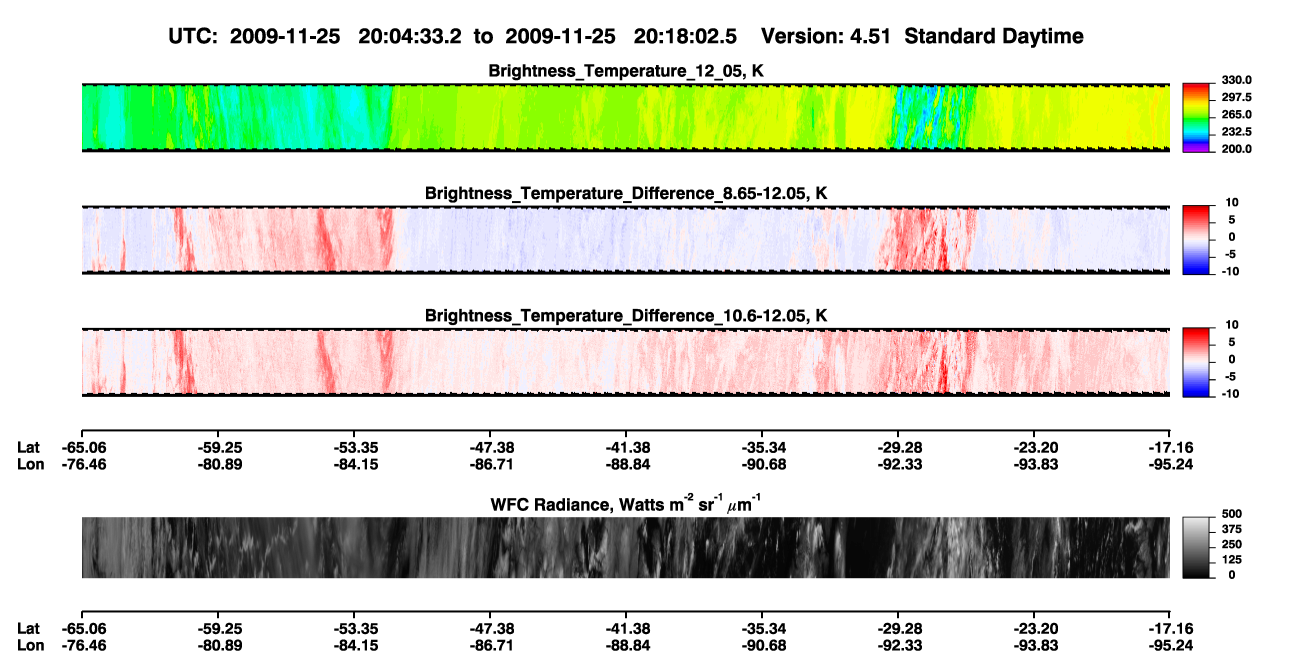Image resolution: width=1300 pixels, height=667 pixels.
Task: Click the Brightness_Temperature_Difference_8.65-12.05, K title
Action: point(626,193)
